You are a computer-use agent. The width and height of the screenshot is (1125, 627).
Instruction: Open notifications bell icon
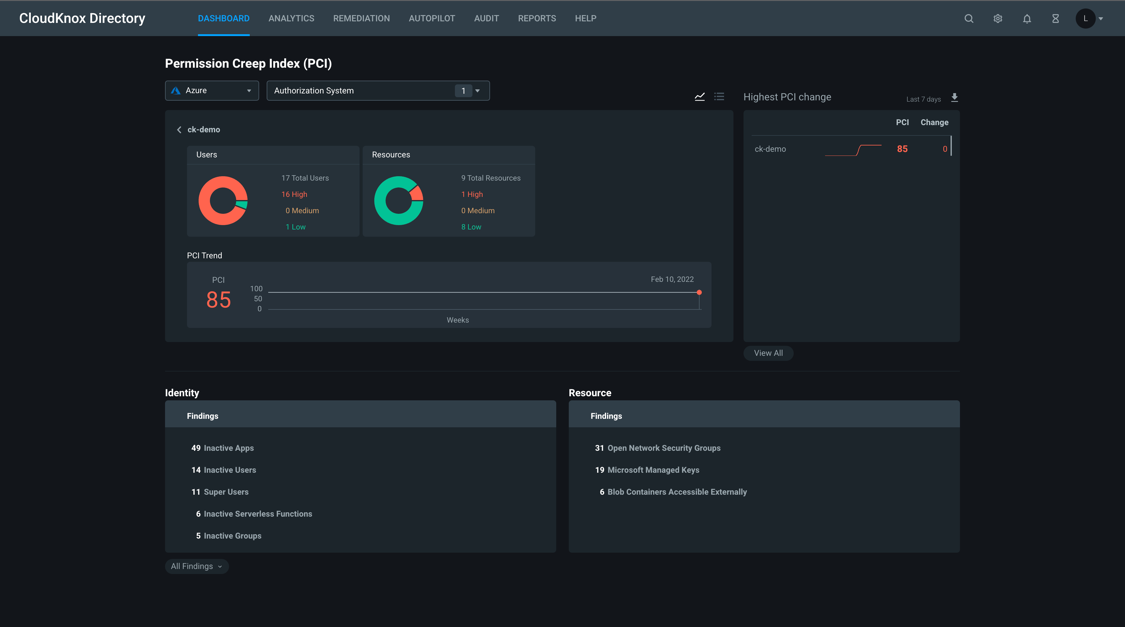click(x=1026, y=19)
